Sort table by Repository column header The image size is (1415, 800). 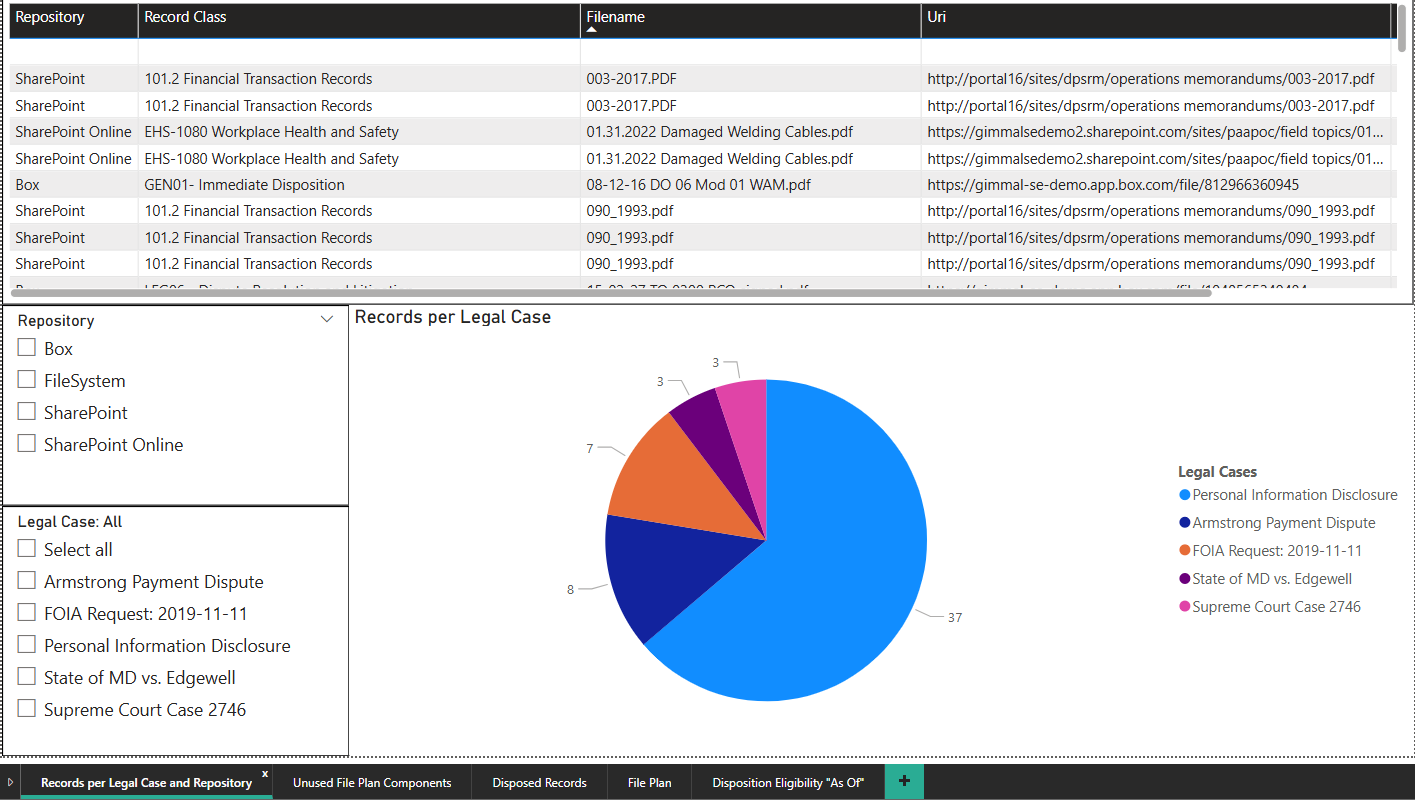point(50,17)
